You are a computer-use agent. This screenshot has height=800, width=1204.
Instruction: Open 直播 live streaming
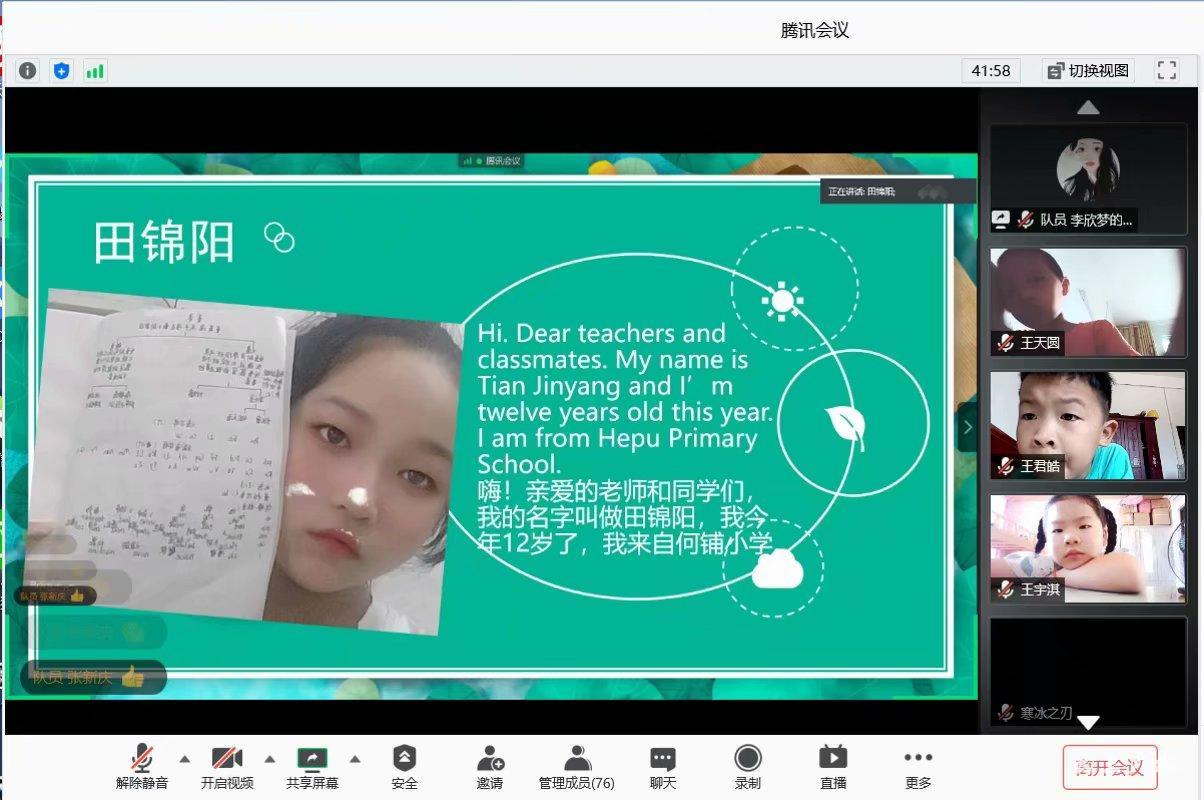[833, 767]
